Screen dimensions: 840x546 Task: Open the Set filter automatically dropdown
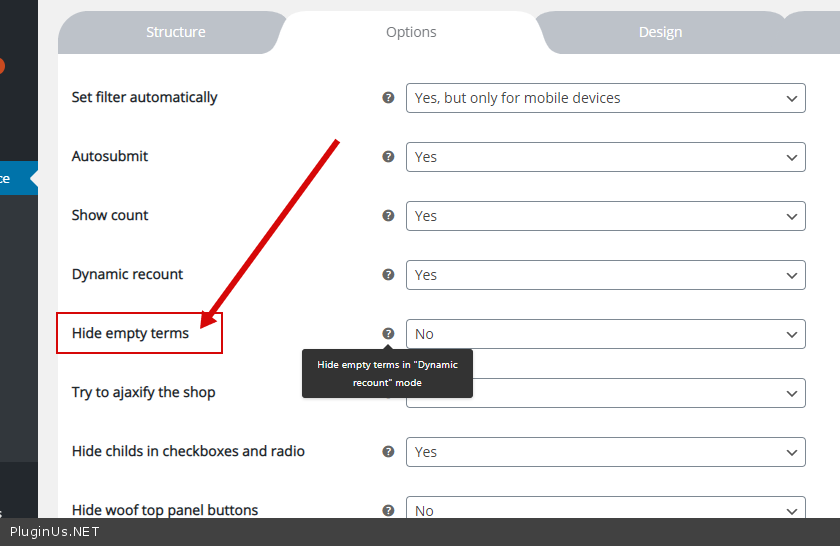[605, 98]
